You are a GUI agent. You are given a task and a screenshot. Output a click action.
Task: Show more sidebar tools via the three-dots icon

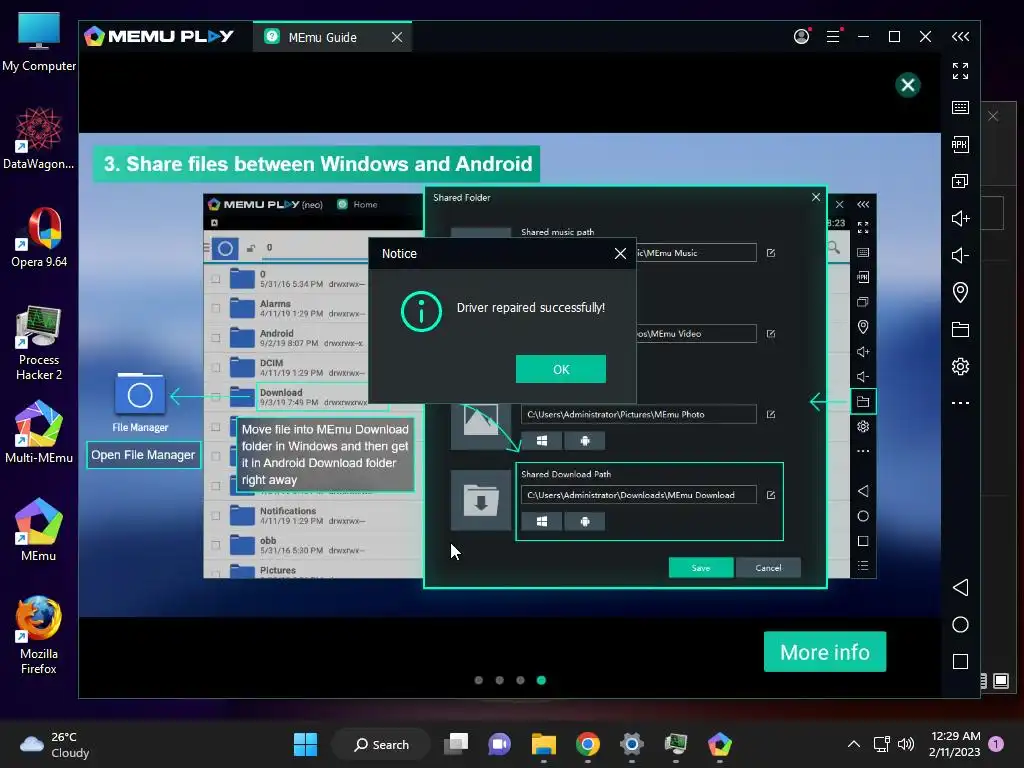960,403
